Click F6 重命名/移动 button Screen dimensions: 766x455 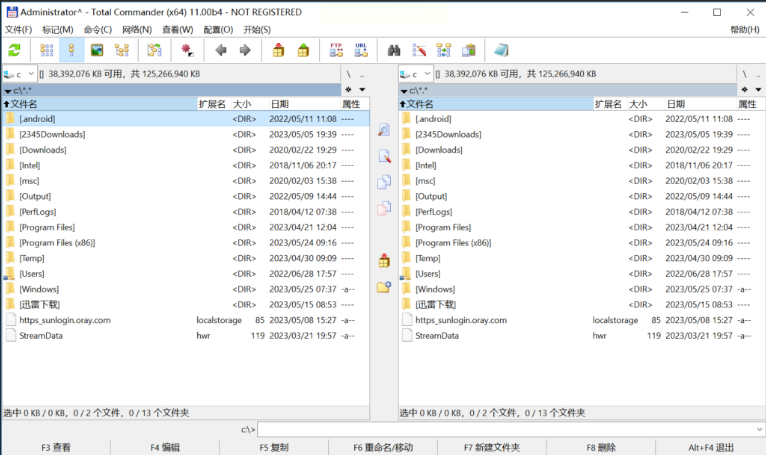pos(383,447)
